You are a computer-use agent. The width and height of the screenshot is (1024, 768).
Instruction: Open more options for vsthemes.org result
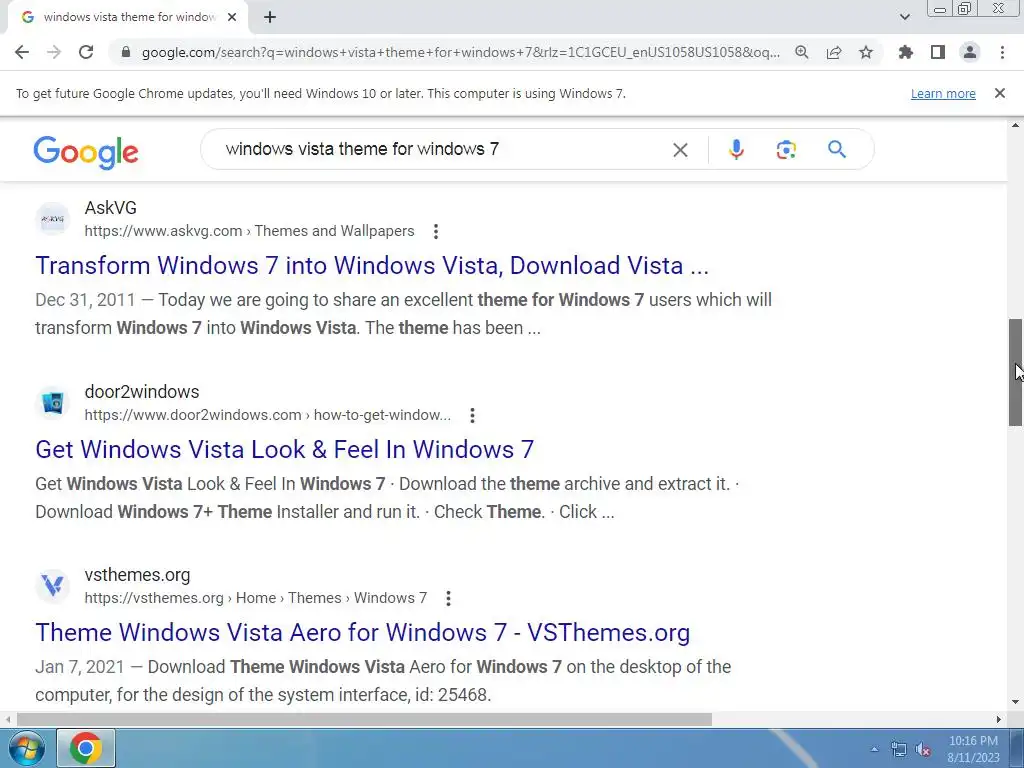point(448,598)
